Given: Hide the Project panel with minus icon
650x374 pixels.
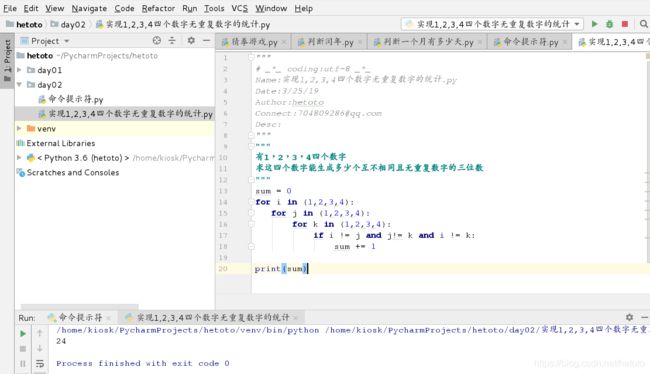Looking at the screenshot, I should click(206, 40).
